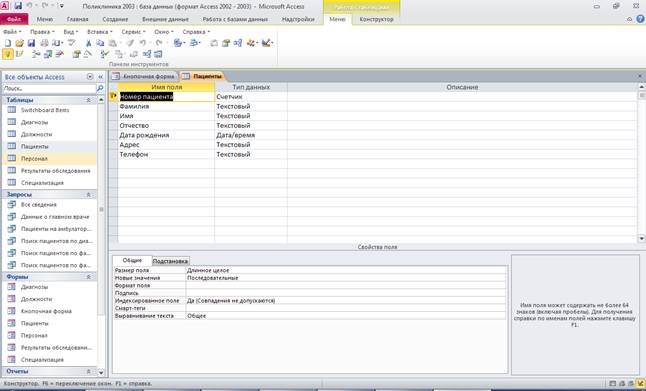Screen dimensions: 646x391
Task: Close the Пациенты document tab with X
Action: coord(640,76)
